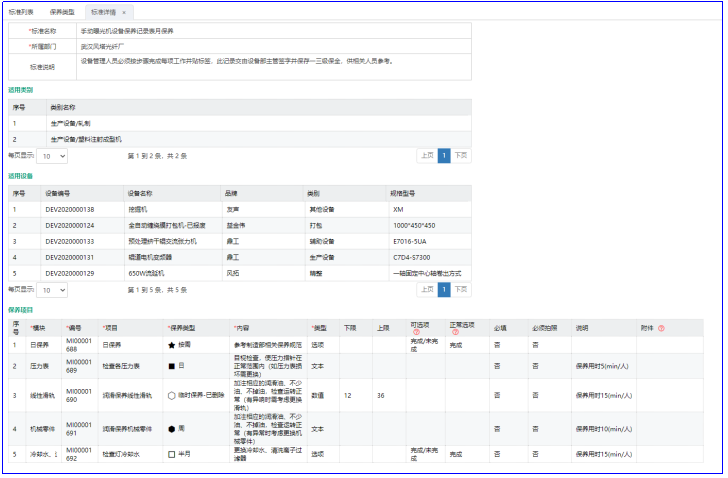Click the help icon under 可选项

click(415, 332)
